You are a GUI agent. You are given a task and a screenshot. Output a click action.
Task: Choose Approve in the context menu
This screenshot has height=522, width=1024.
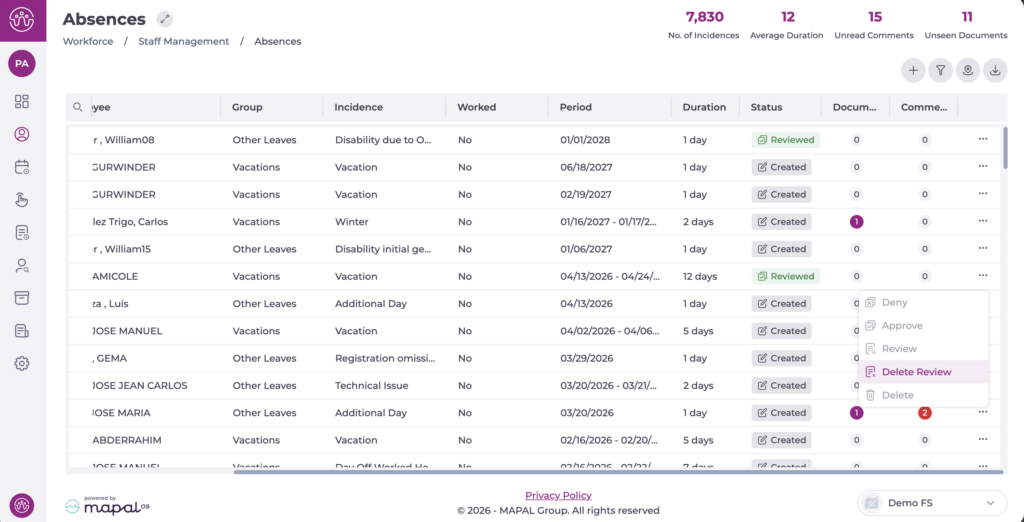[902, 326]
